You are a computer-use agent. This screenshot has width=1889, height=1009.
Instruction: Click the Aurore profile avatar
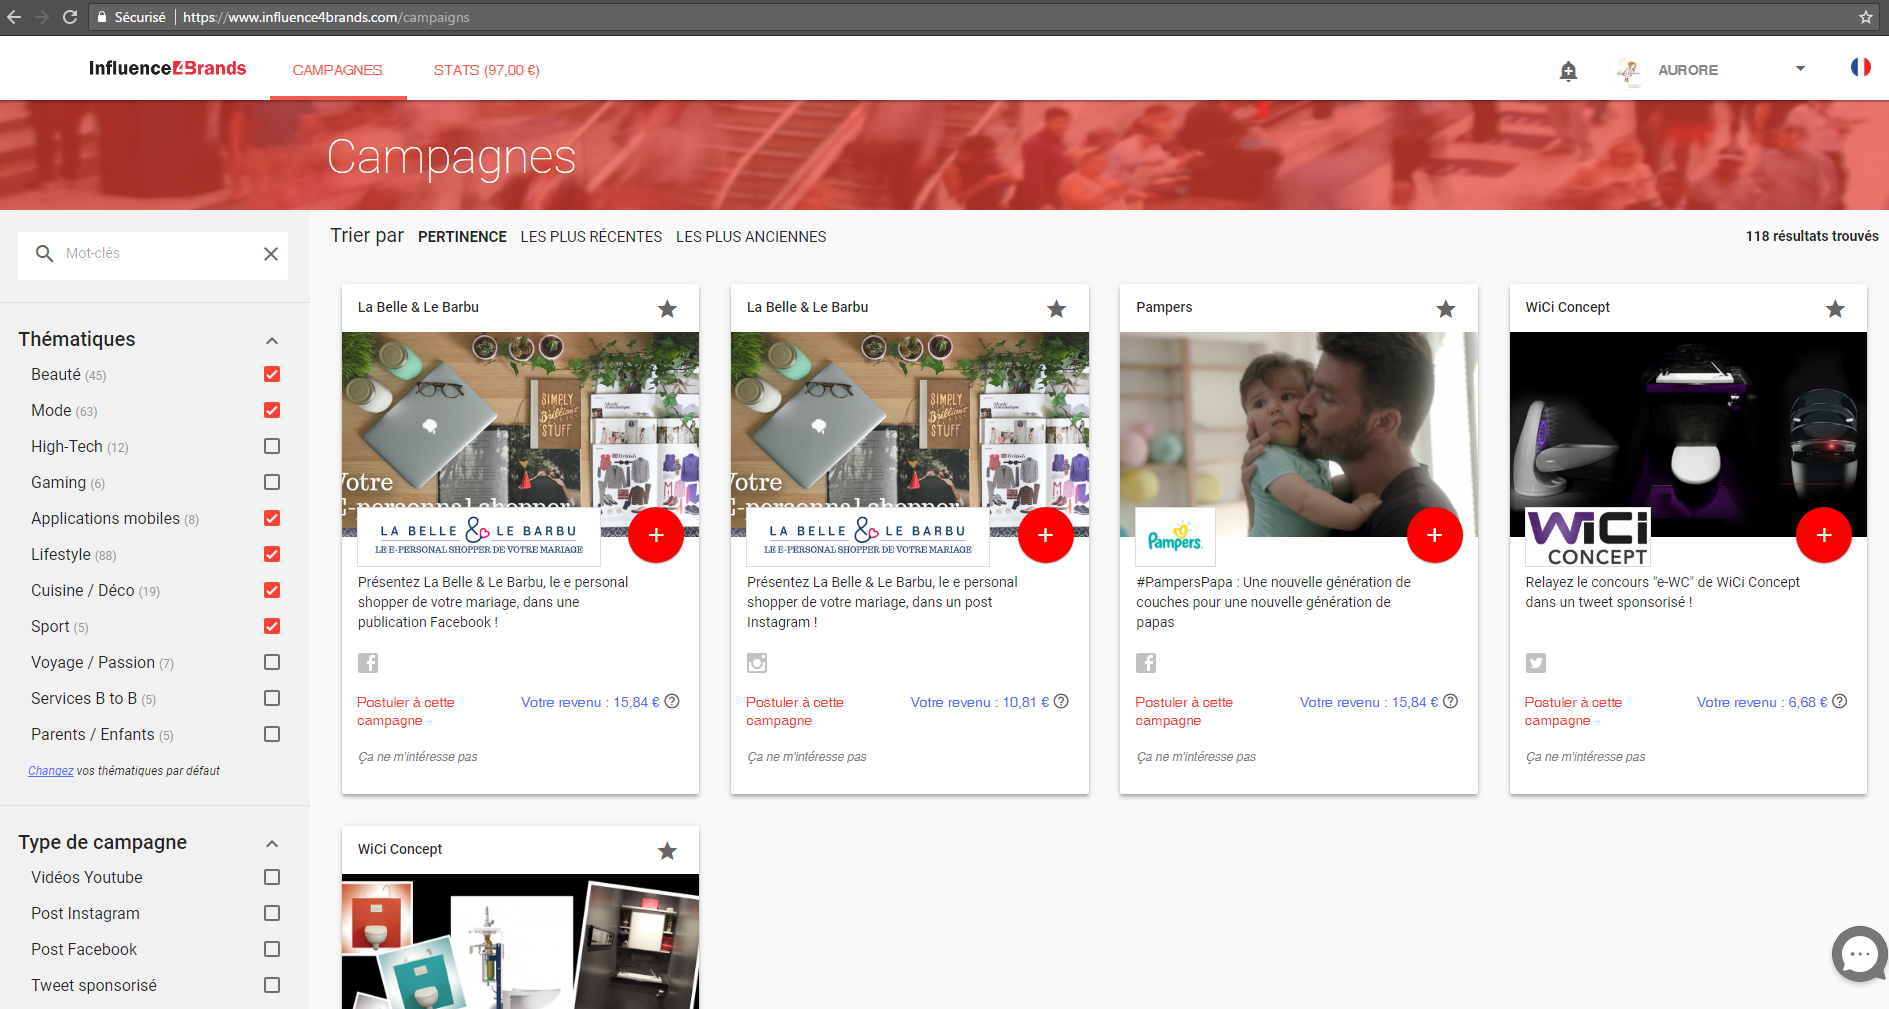[x=1629, y=71]
